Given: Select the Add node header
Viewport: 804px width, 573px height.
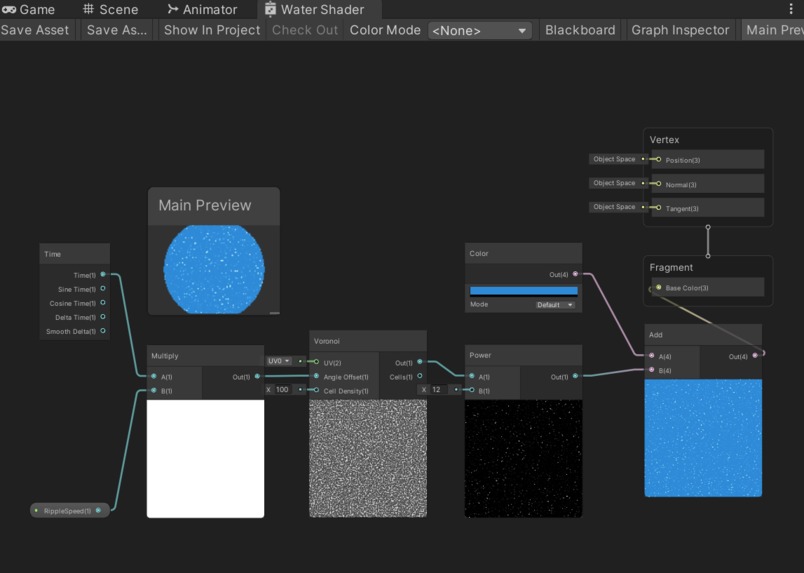Looking at the screenshot, I should [x=703, y=334].
